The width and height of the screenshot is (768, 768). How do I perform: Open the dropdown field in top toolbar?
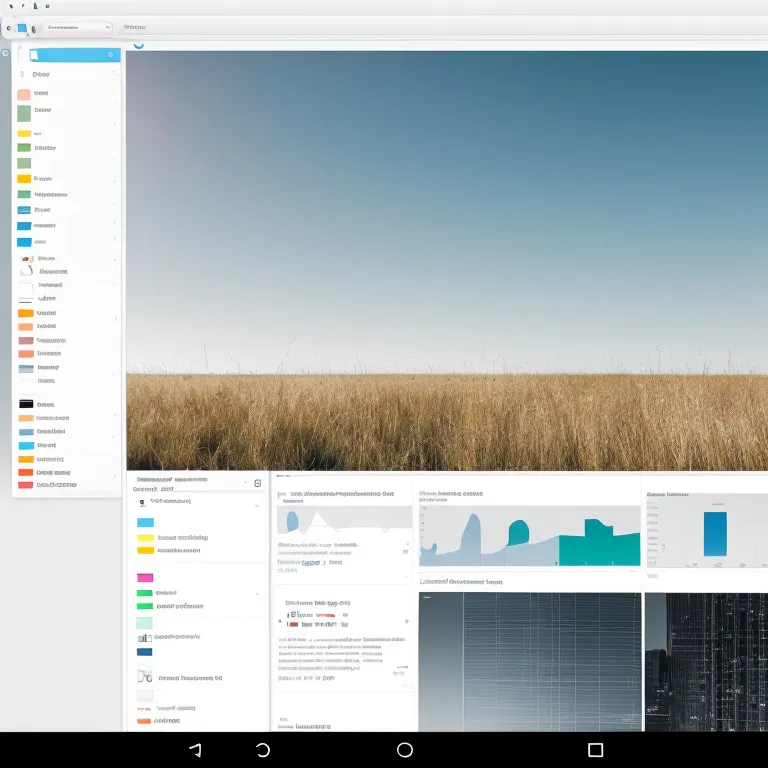tap(76, 28)
